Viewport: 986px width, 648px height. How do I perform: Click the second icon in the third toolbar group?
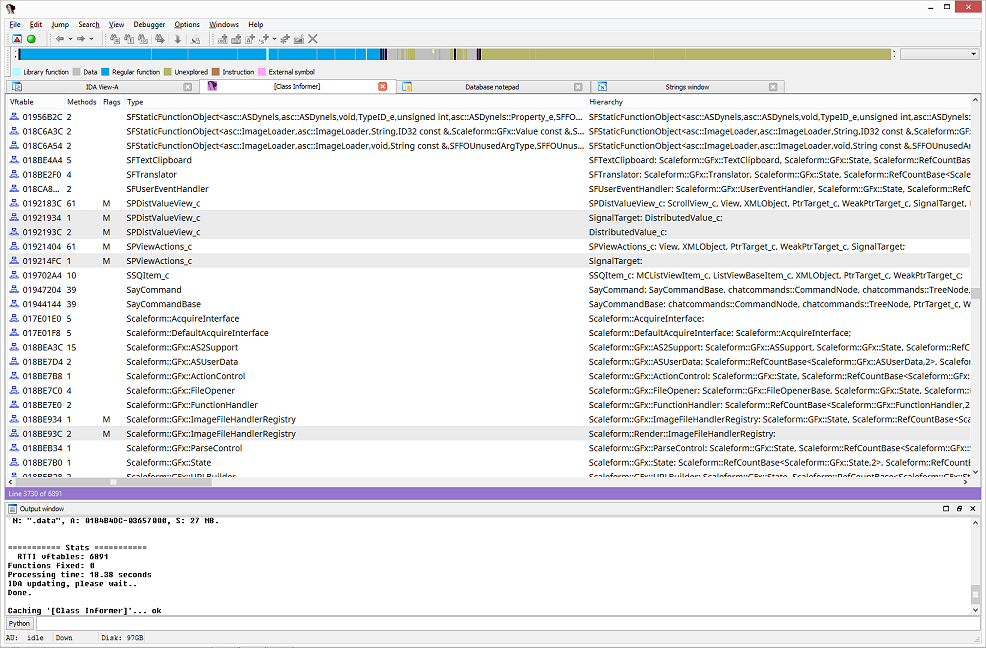(236, 39)
